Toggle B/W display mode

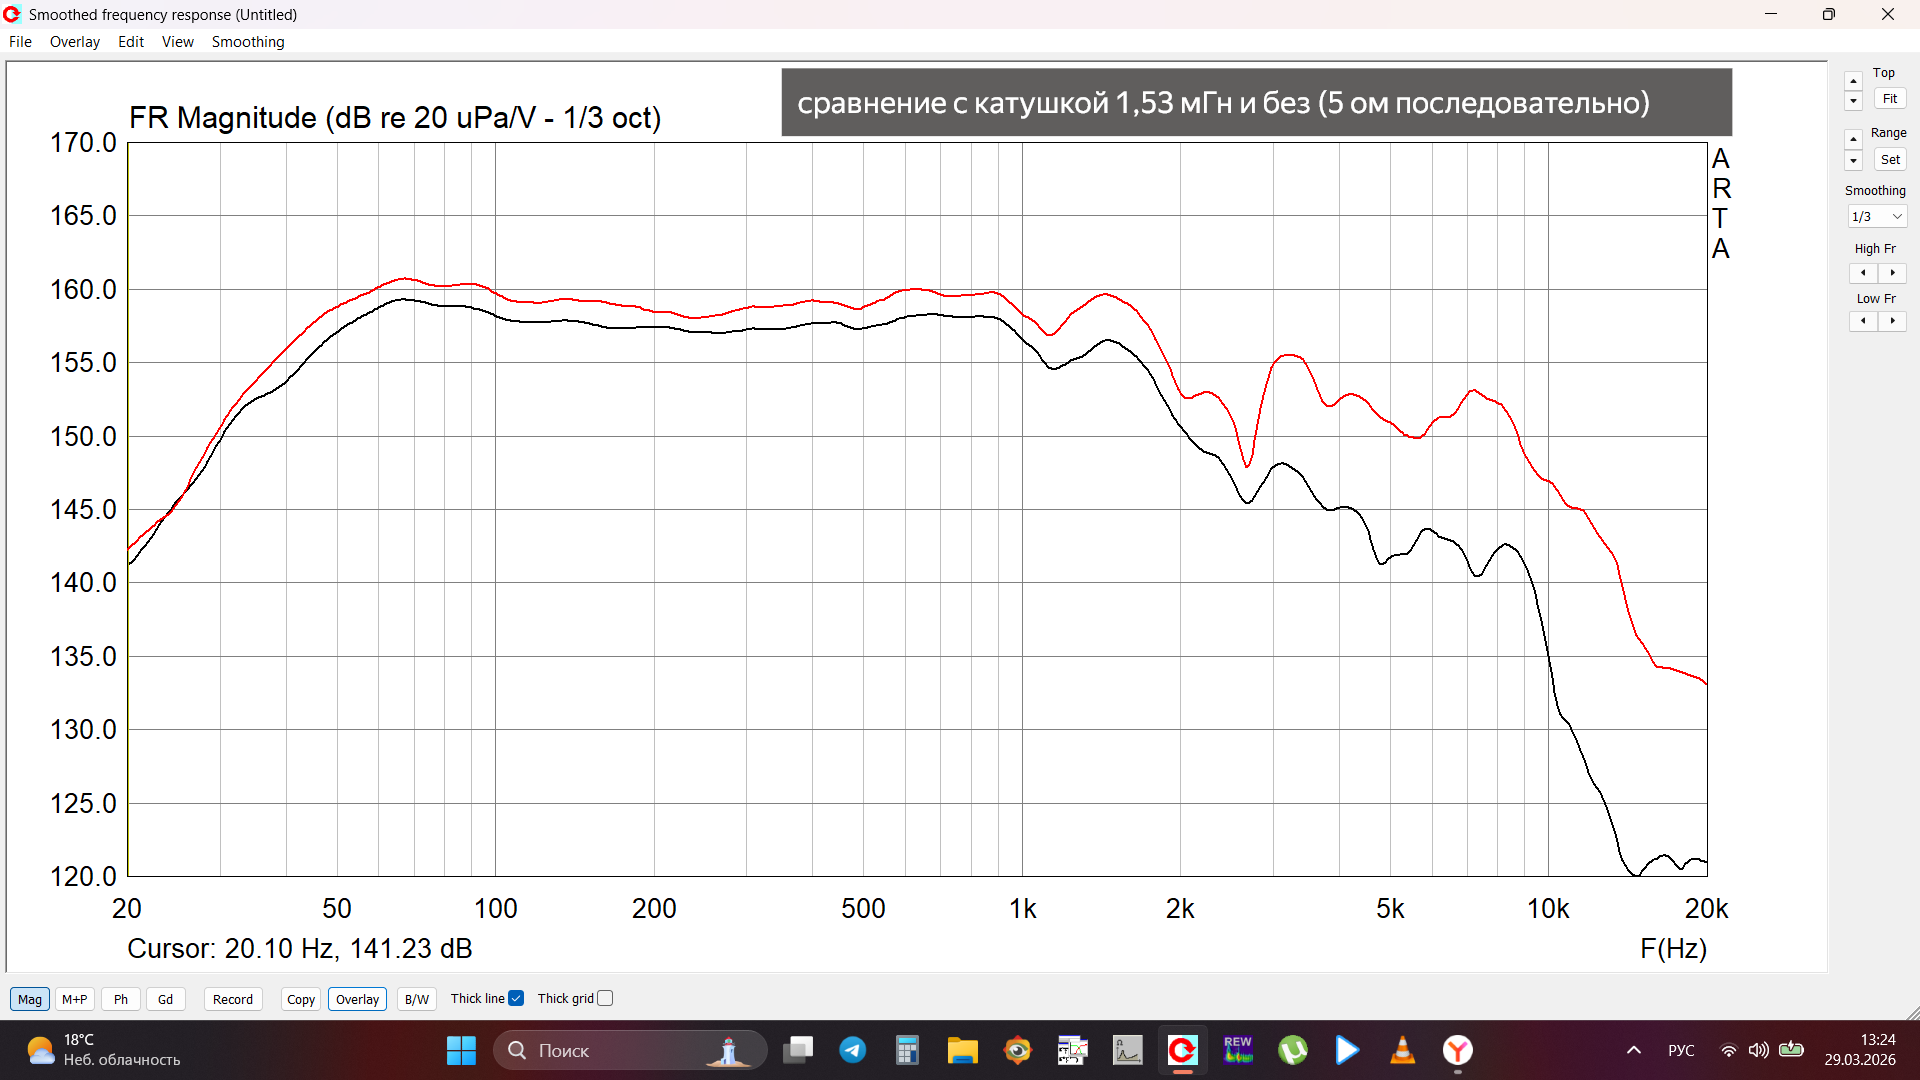pyautogui.click(x=416, y=999)
